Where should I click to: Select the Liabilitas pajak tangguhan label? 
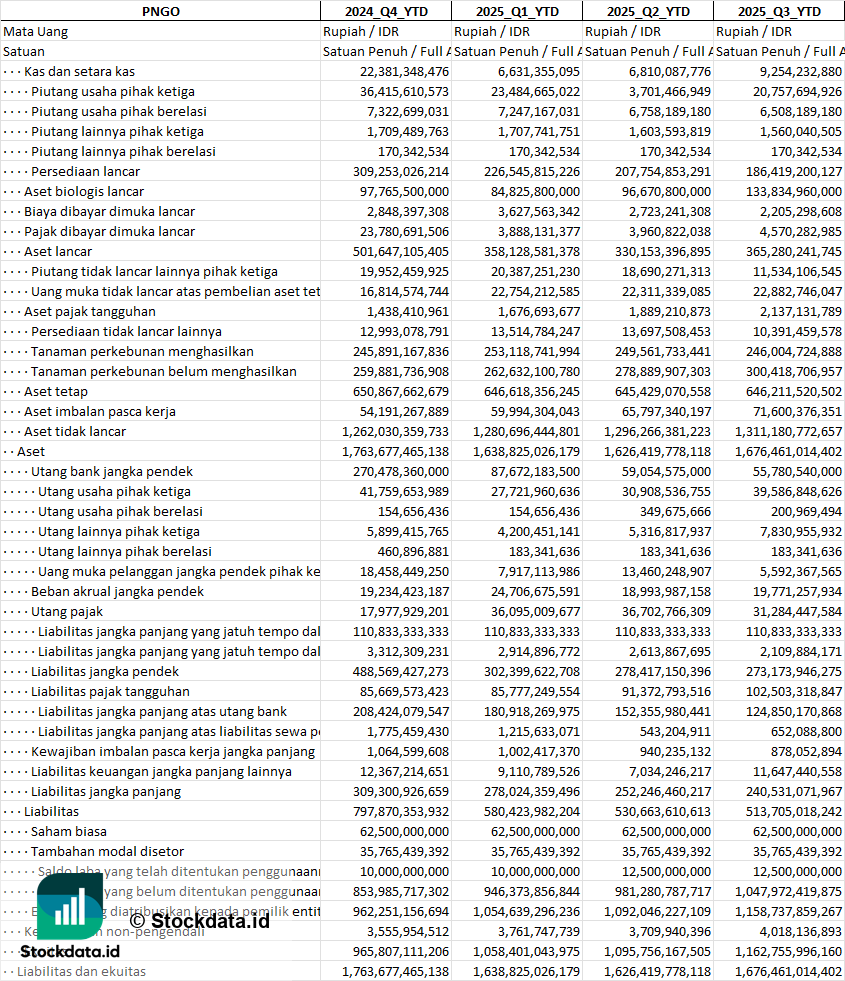click(111, 691)
